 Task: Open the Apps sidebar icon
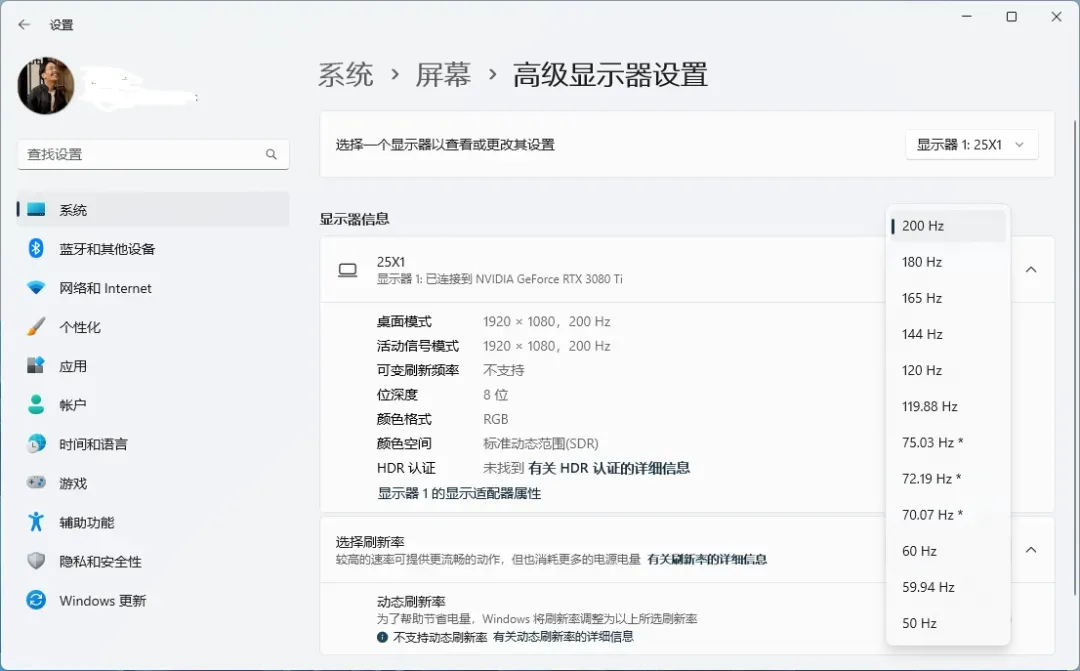coord(36,366)
